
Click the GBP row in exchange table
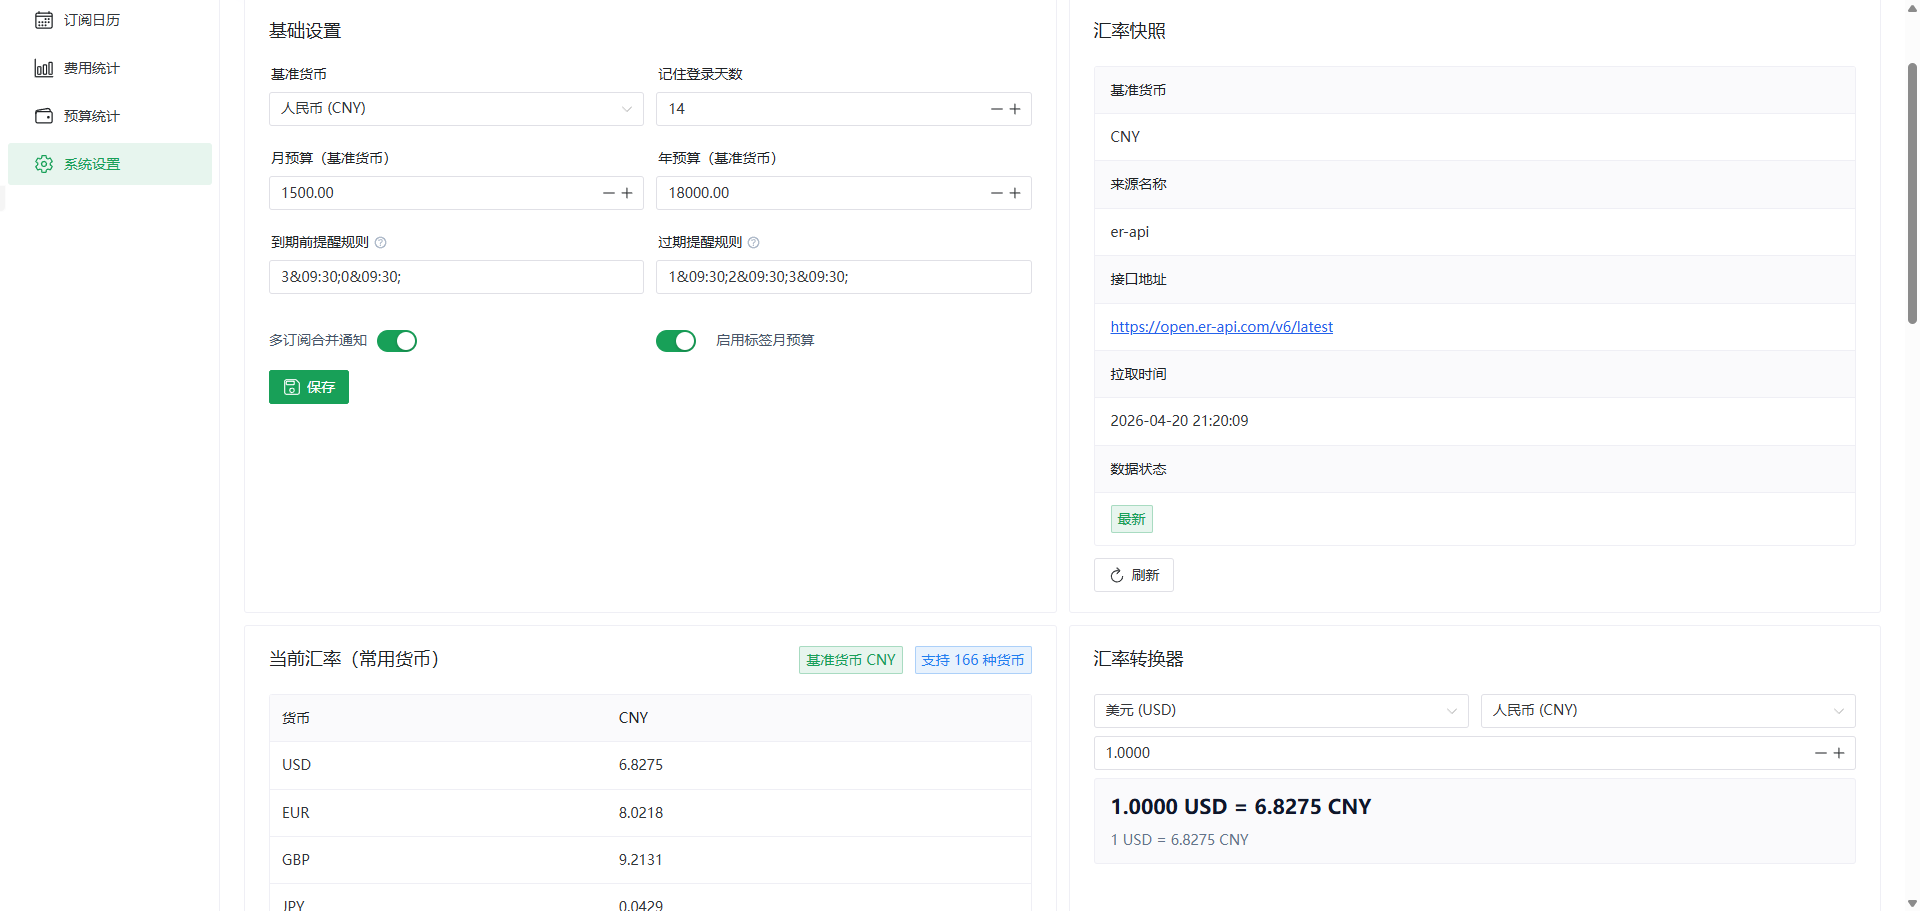coord(650,860)
